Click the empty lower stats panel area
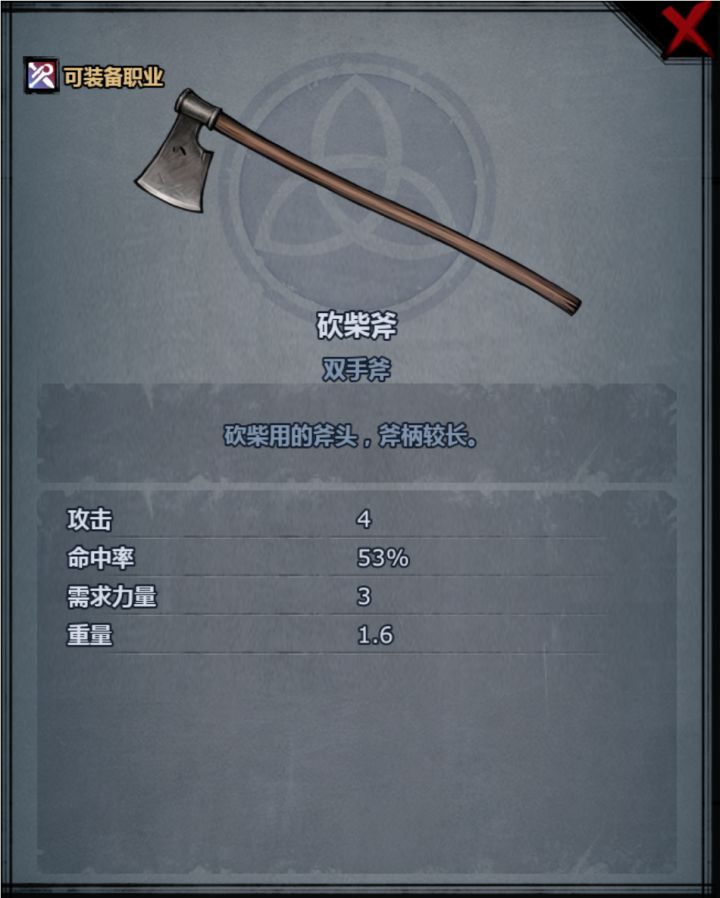 pos(356,762)
